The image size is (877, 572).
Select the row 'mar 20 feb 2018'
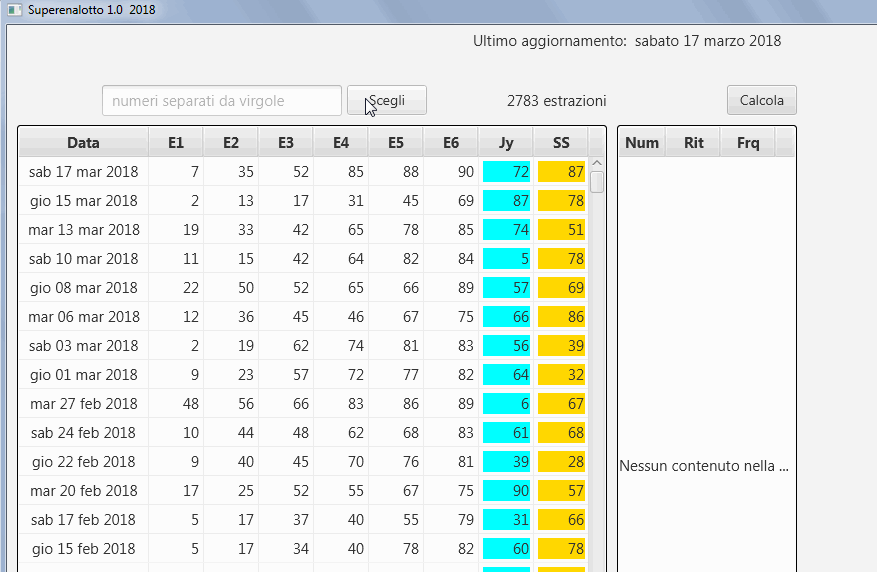coord(304,491)
